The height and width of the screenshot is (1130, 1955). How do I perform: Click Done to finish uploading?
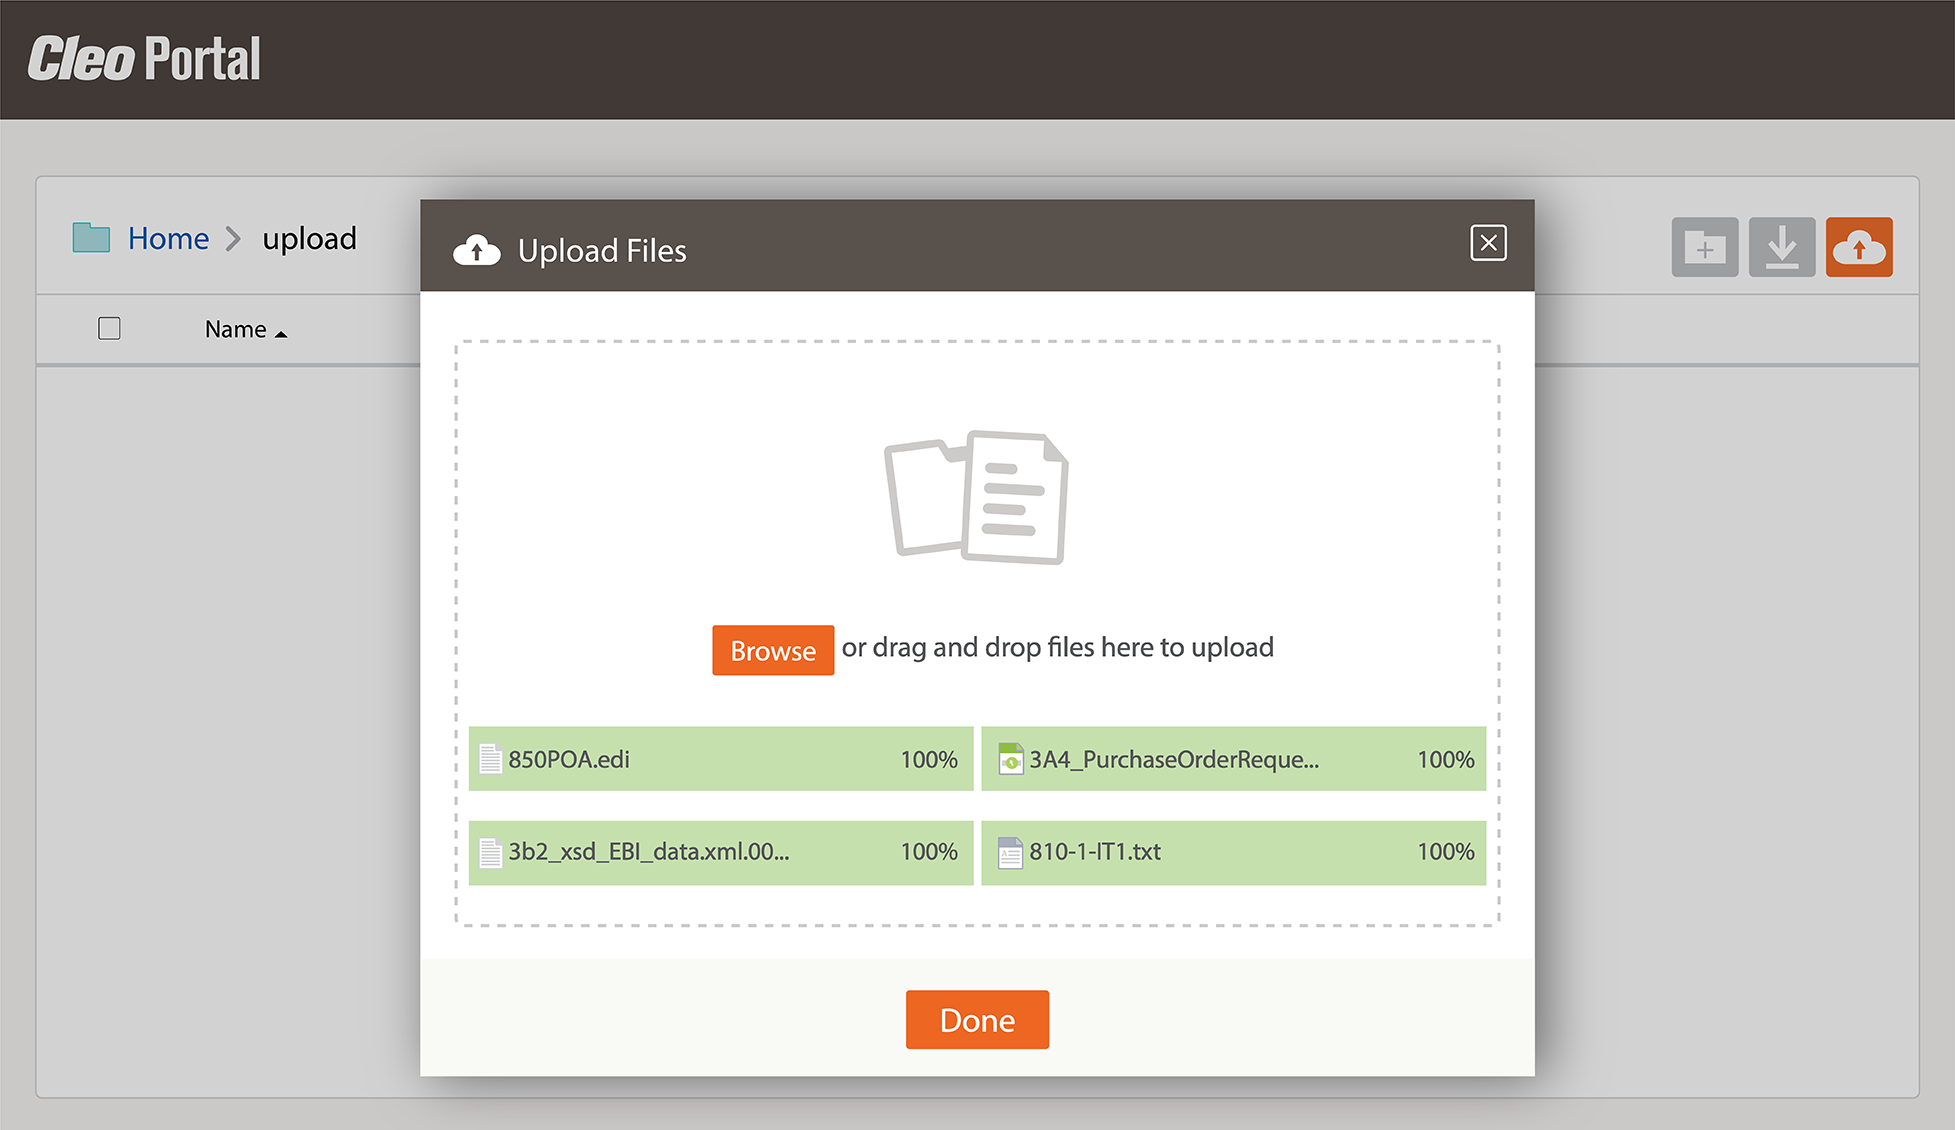coord(976,1019)
